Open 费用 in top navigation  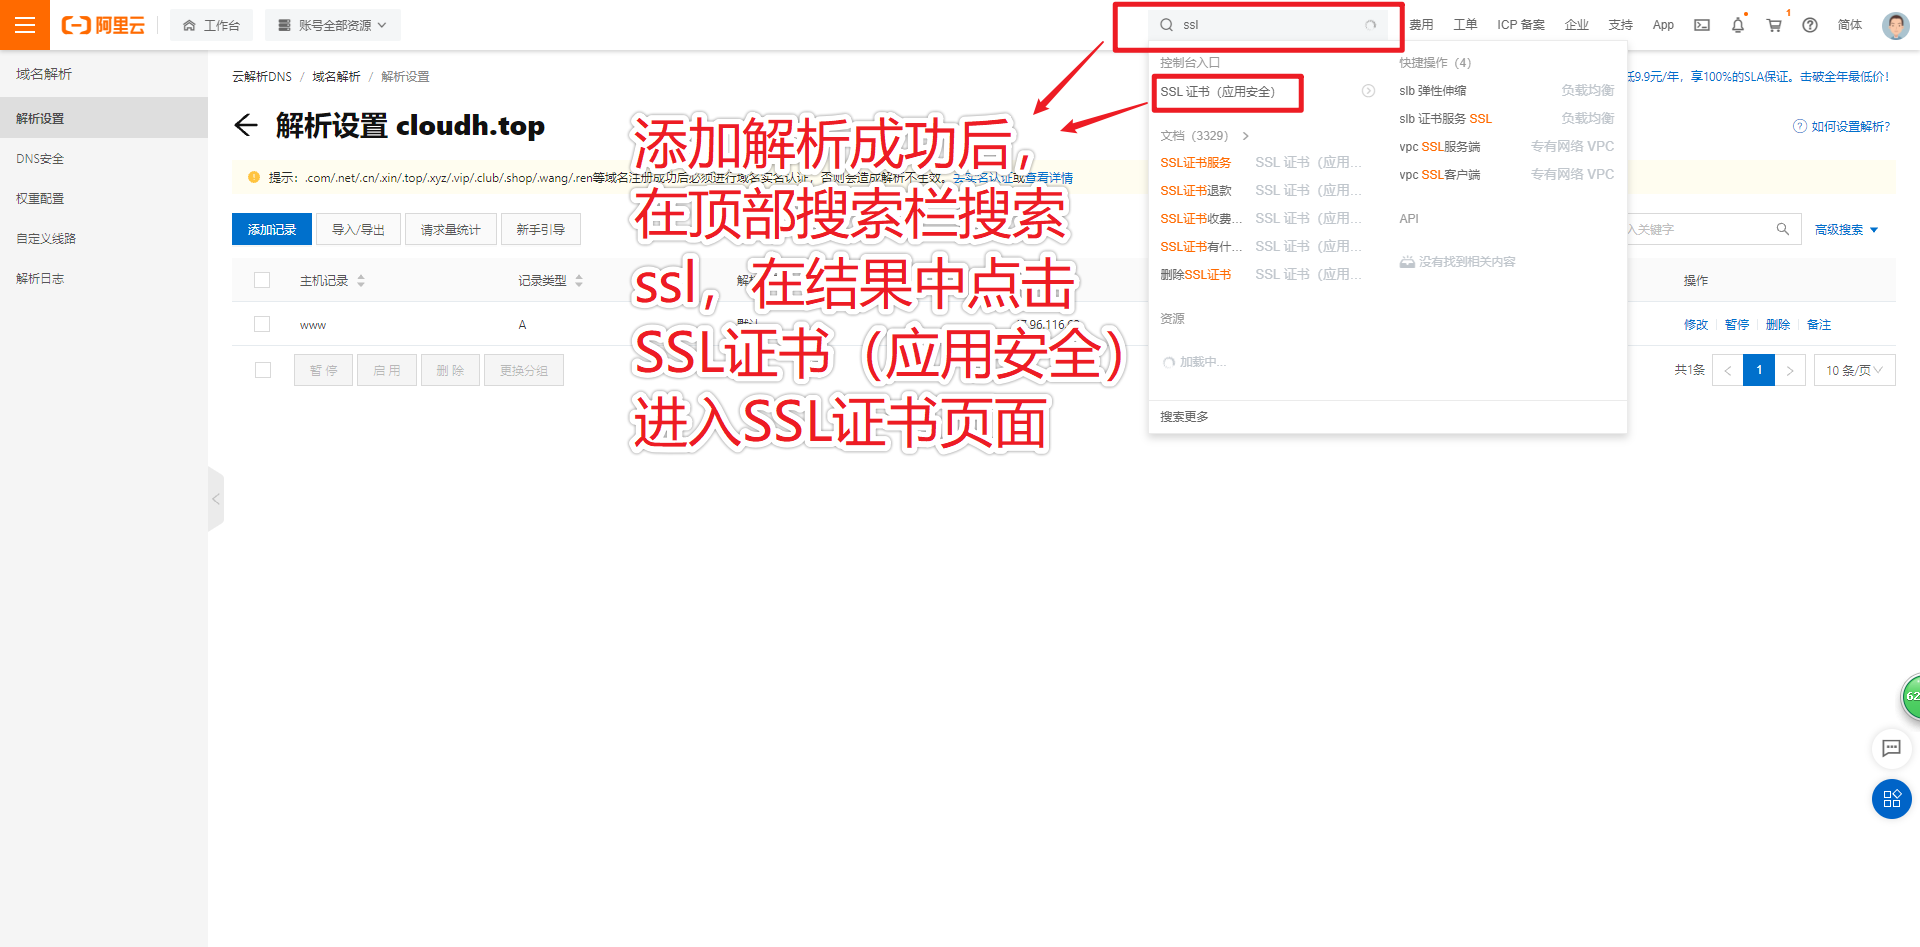point(1421,25)
